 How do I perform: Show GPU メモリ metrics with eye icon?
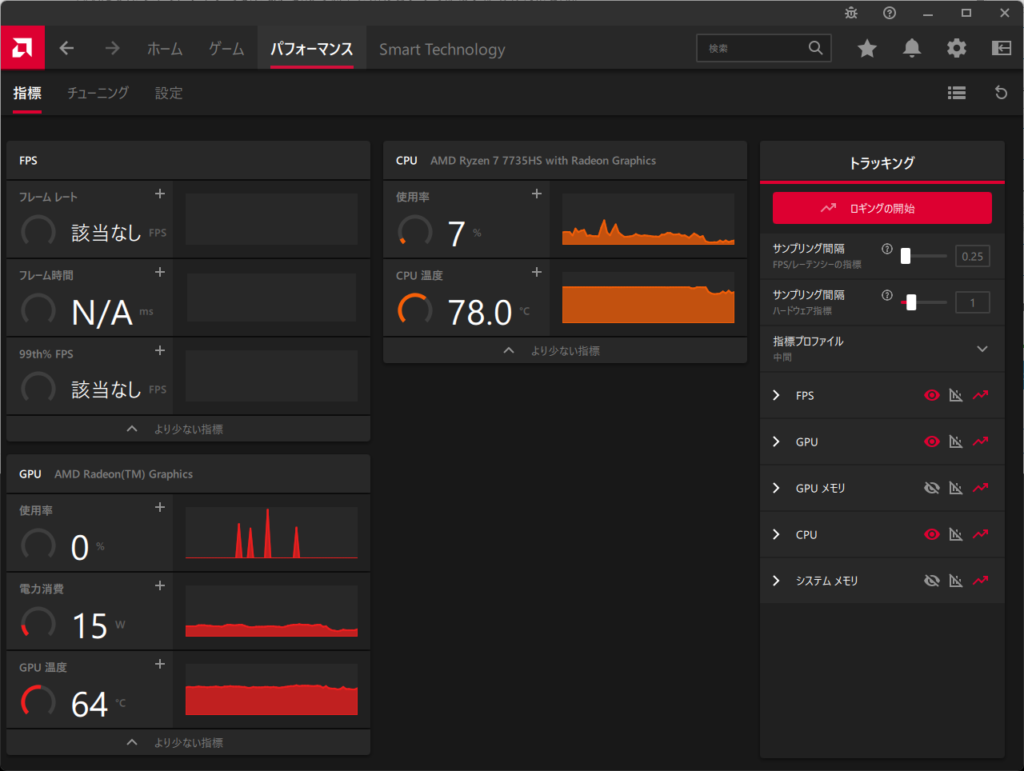(x=932, y=488)
